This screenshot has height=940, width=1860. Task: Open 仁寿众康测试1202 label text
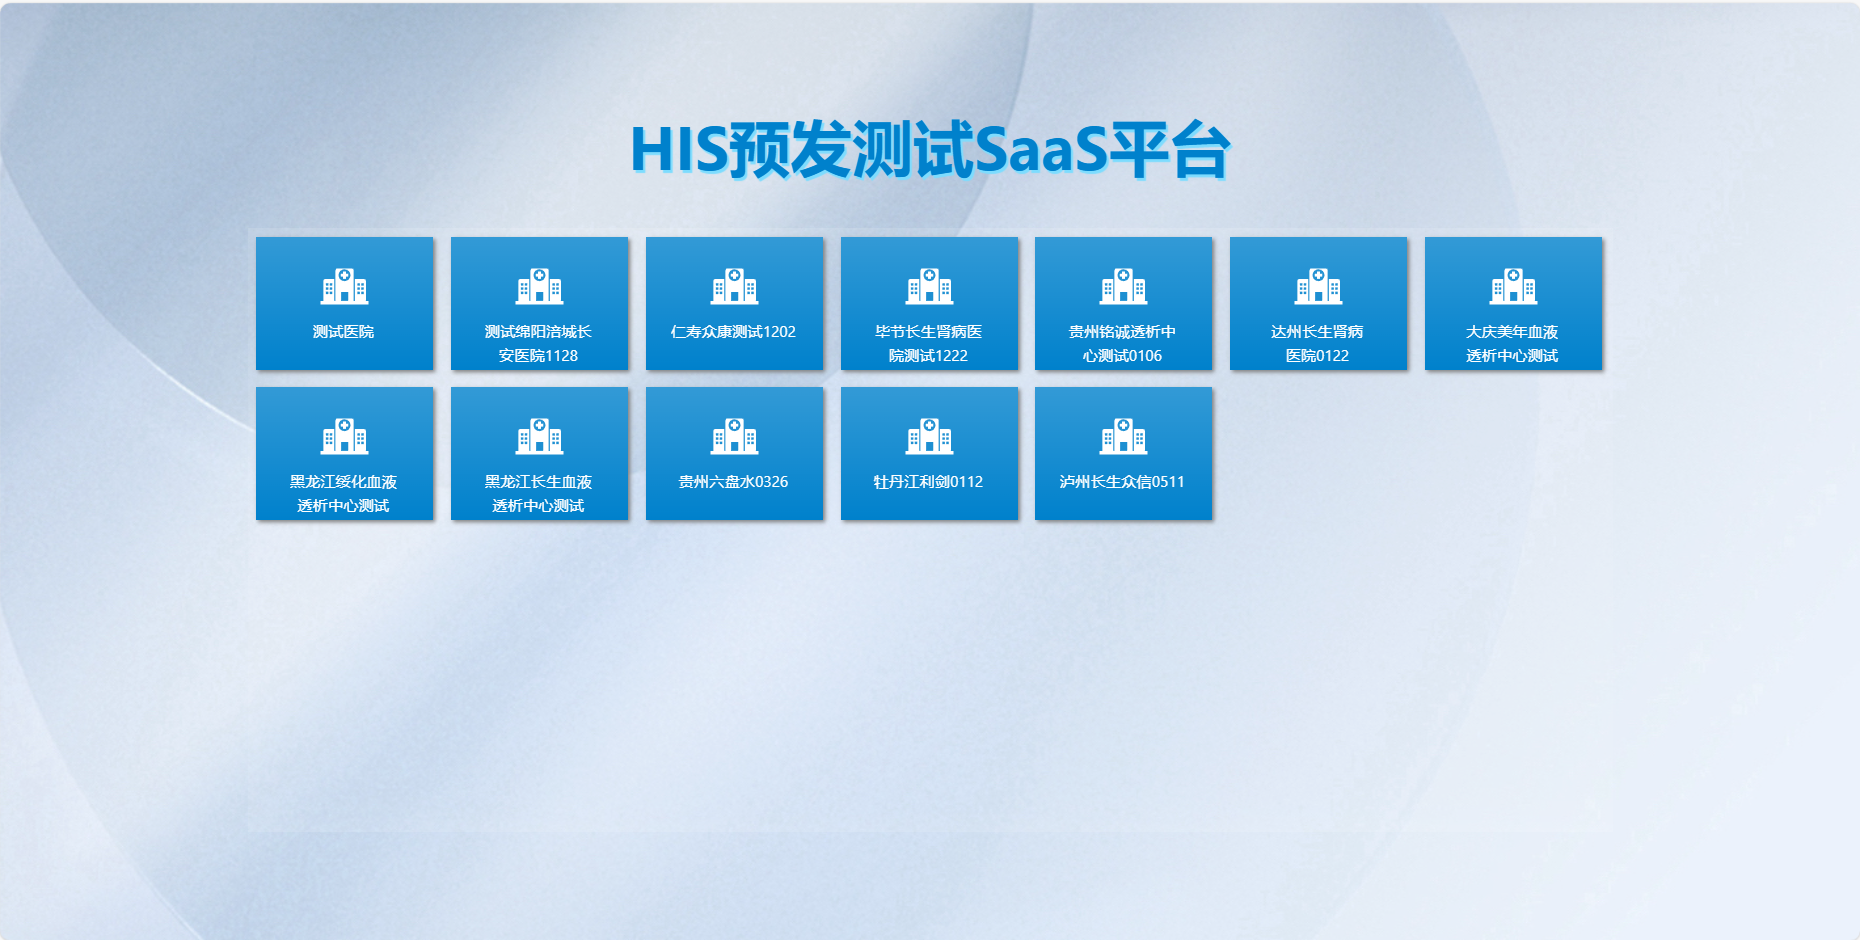coord(734,332)
